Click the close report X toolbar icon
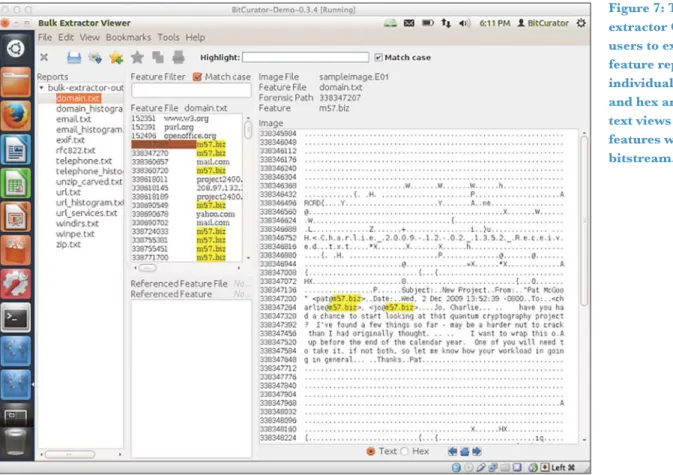Image resolution: width=673 pixels, height=475 pixels. (44, 57)
